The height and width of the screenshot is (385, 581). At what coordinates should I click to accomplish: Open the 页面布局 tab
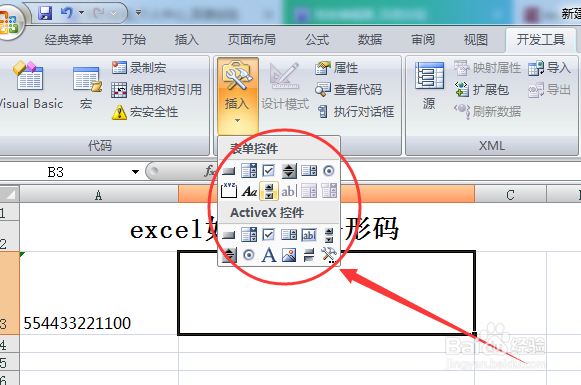click(252, 39)
